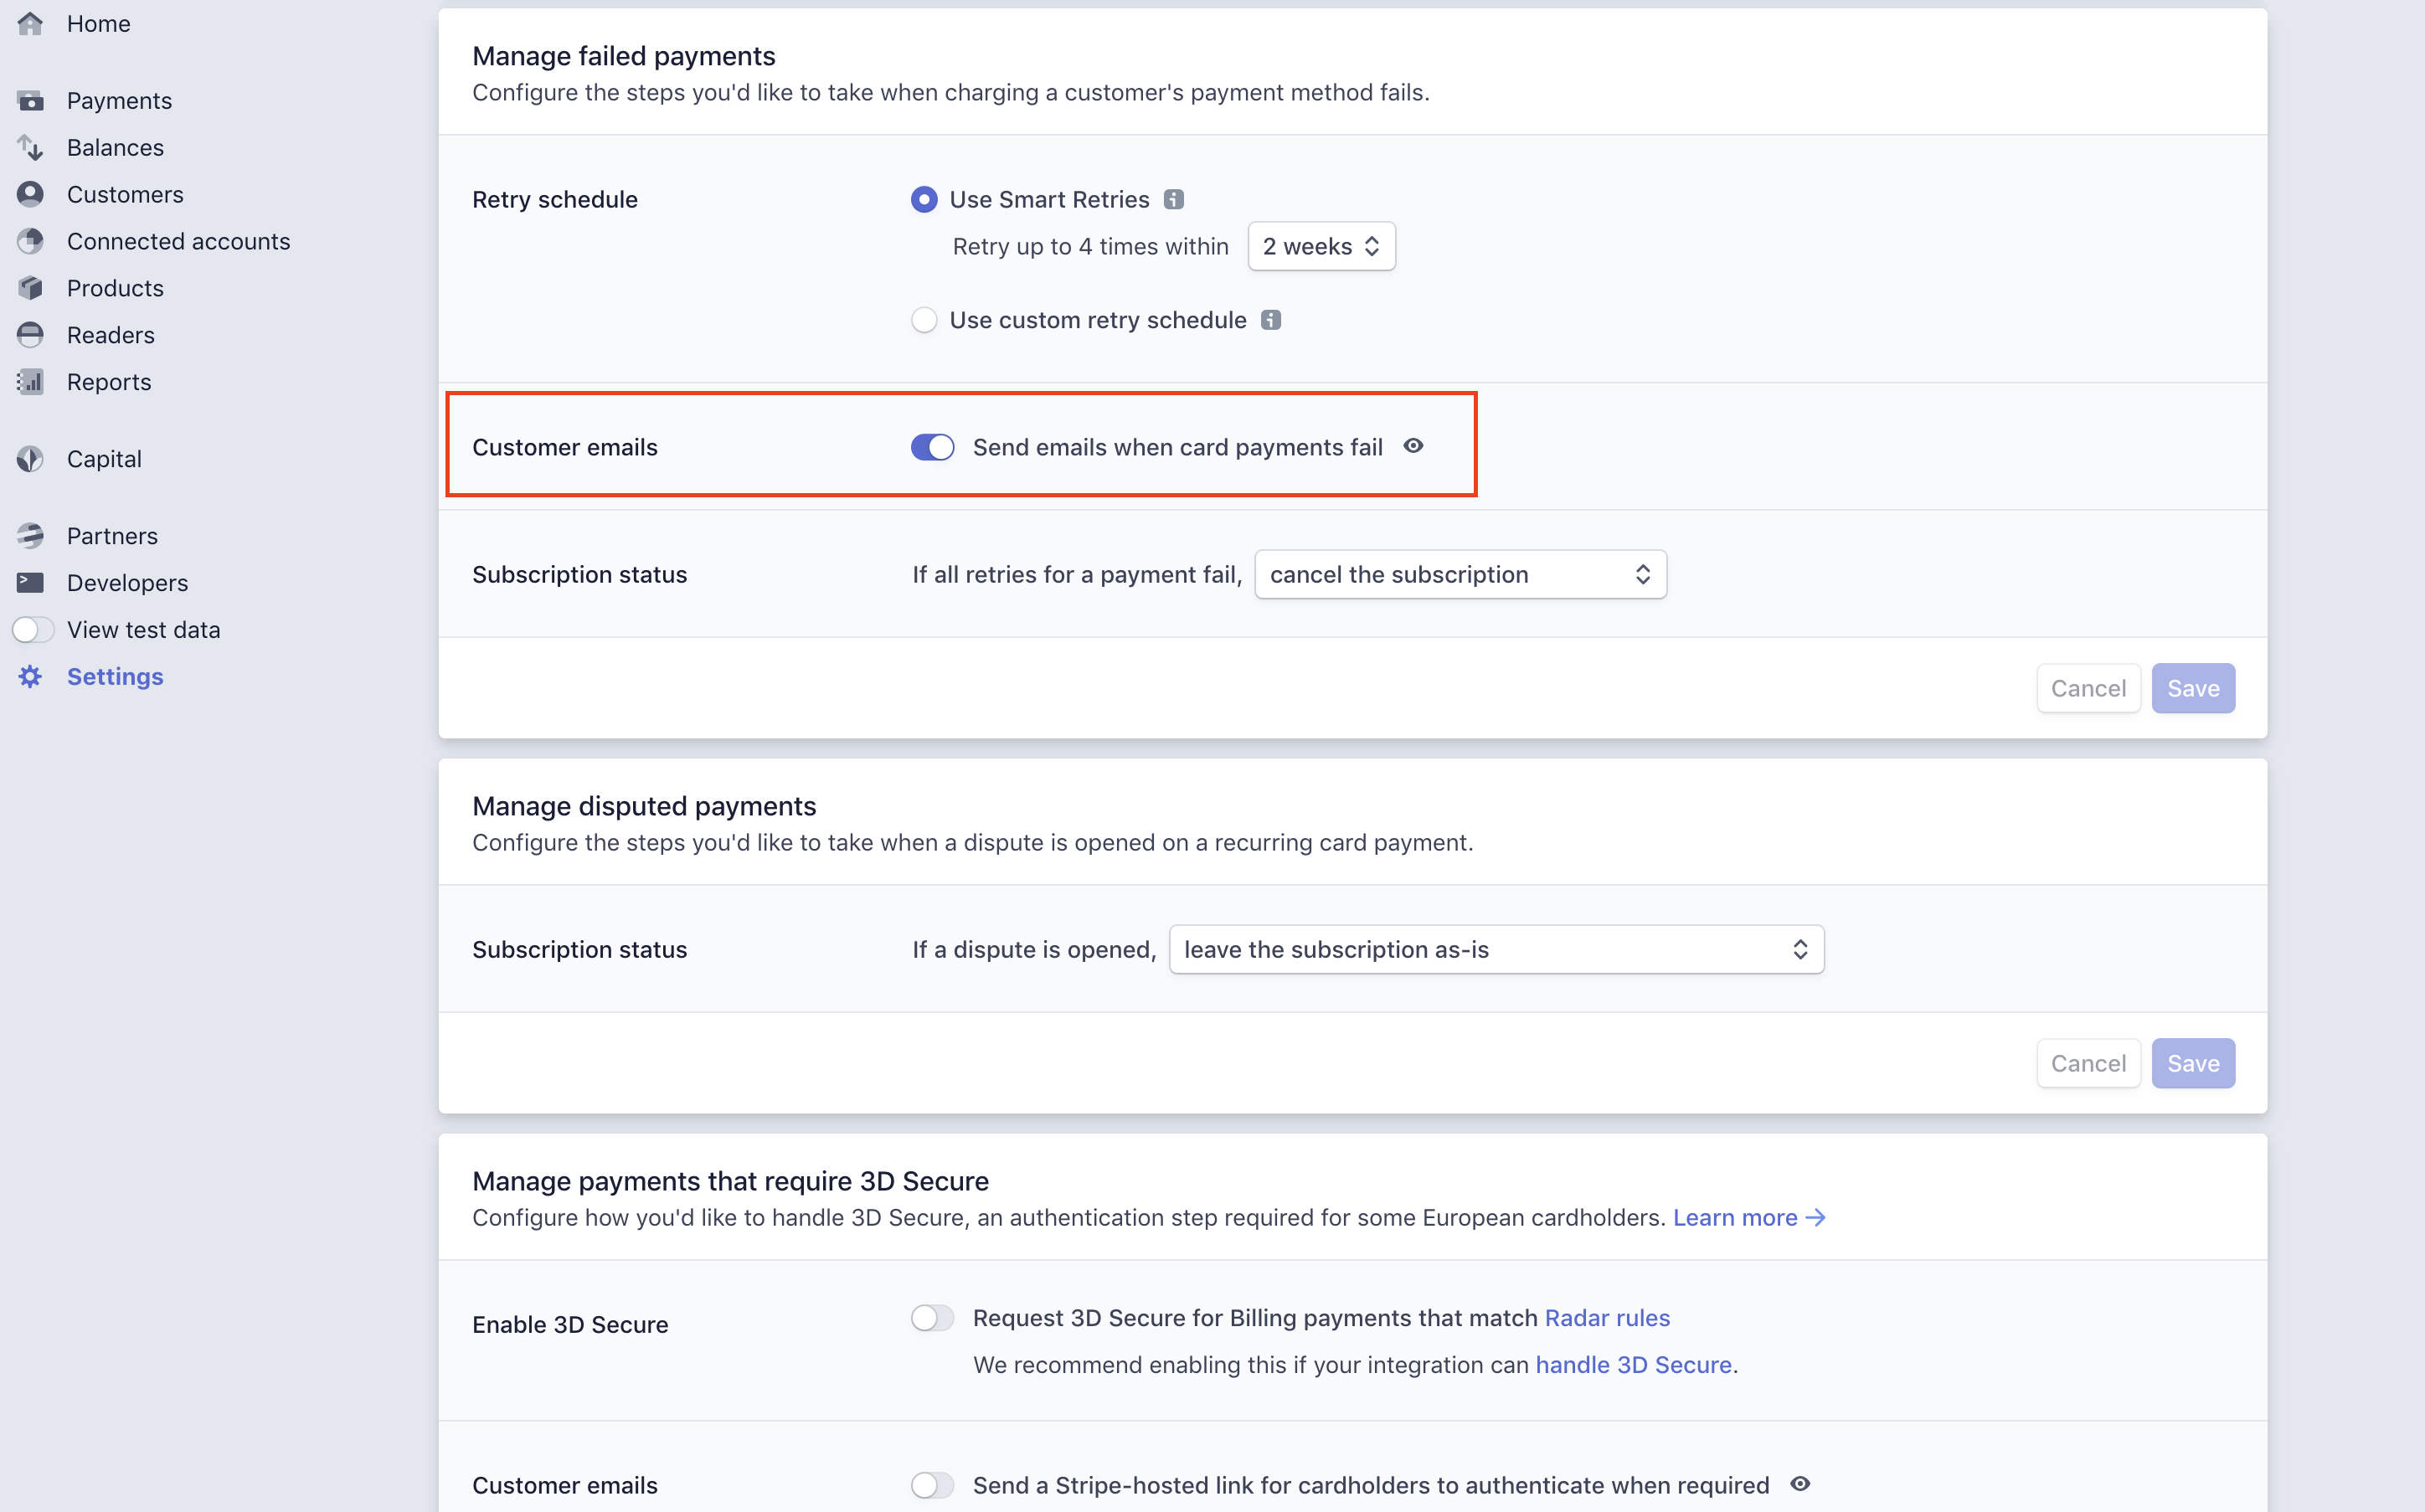Open leave the subscription as-is dropdown

[1496, 949]
